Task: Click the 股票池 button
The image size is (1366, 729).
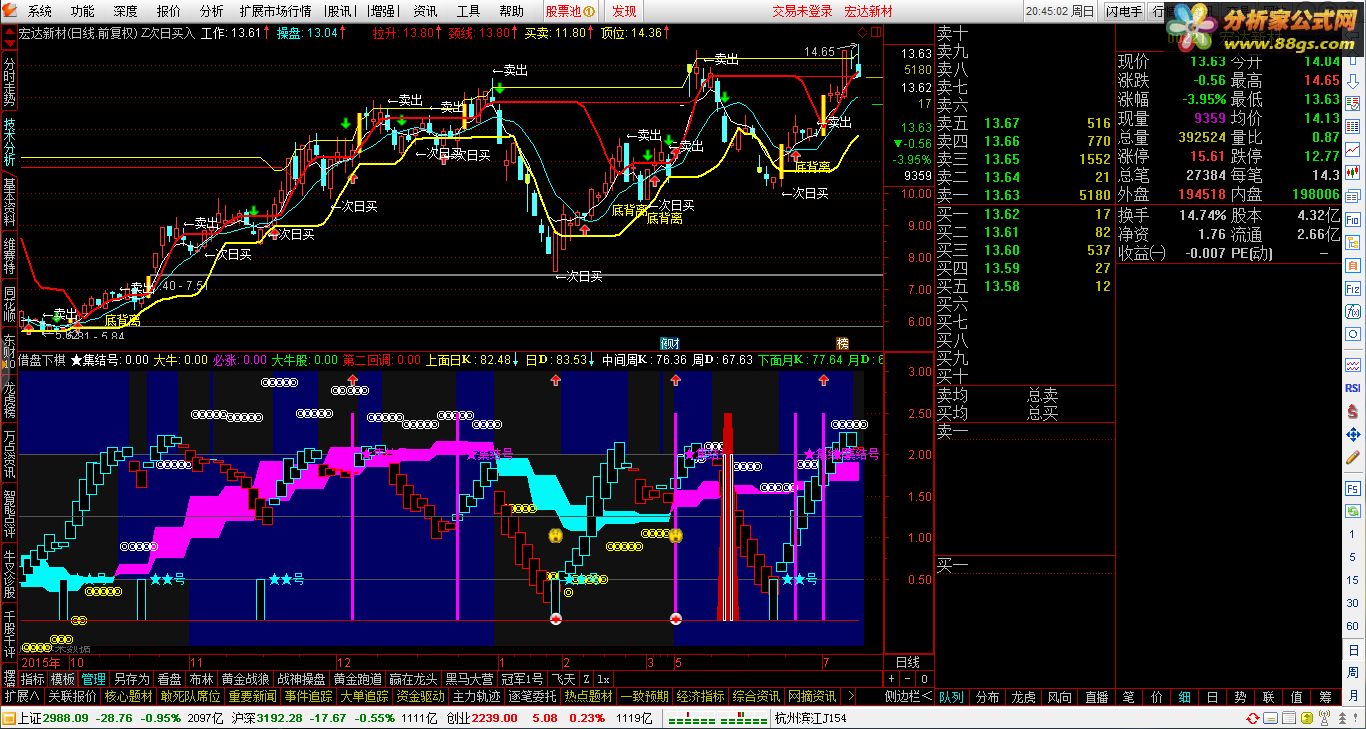Action: tap(569, 11)
